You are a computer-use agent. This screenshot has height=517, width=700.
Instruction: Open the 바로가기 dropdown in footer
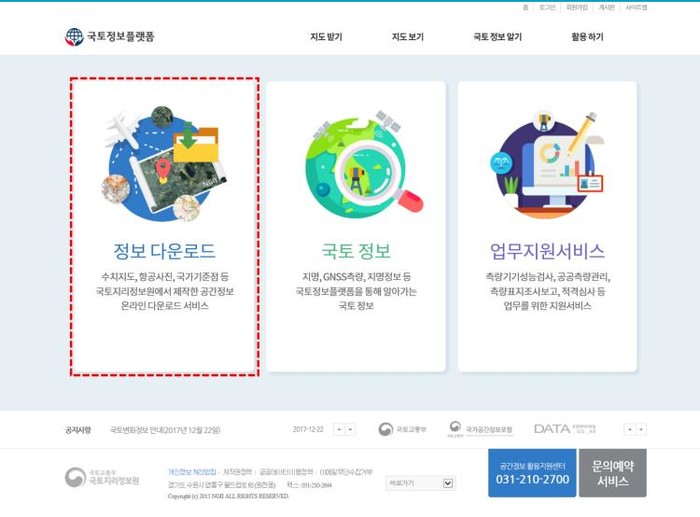tap(420, 483)
